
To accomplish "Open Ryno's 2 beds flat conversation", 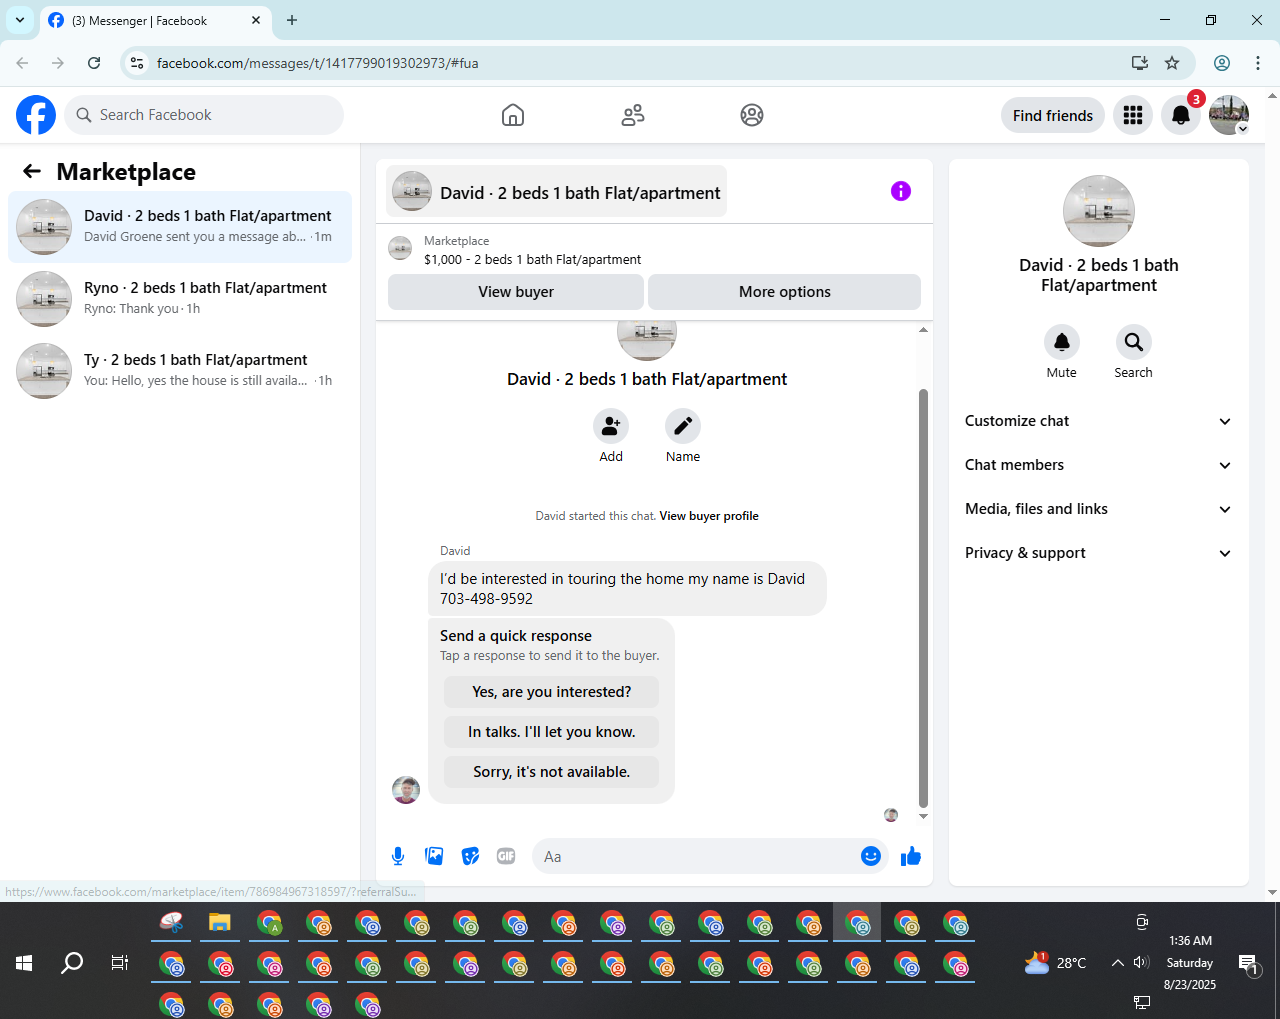I will click(180, 299).
